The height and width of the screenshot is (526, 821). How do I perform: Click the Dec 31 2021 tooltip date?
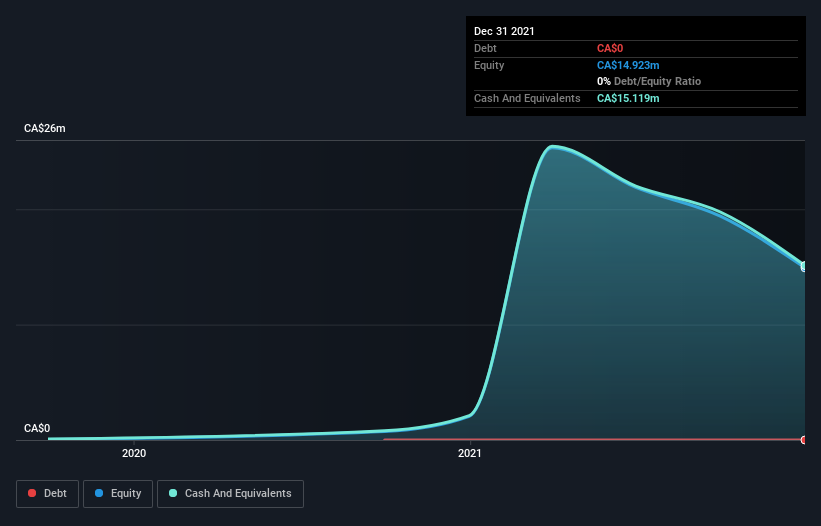[504, 31]
